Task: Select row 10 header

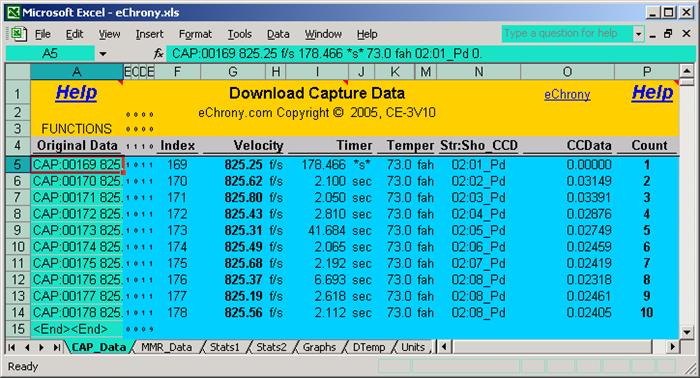Action: (x=17, y=247)
